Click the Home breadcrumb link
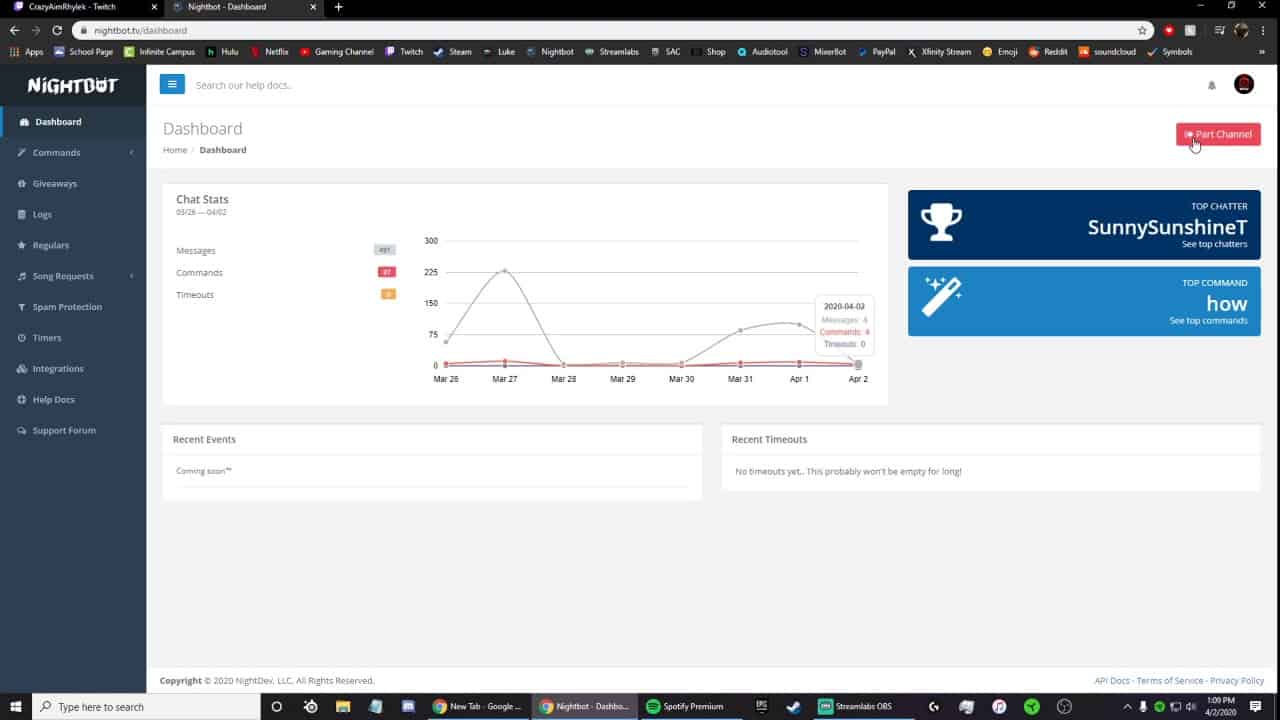Screen dimensions: 1280x720 click(175, 150)
